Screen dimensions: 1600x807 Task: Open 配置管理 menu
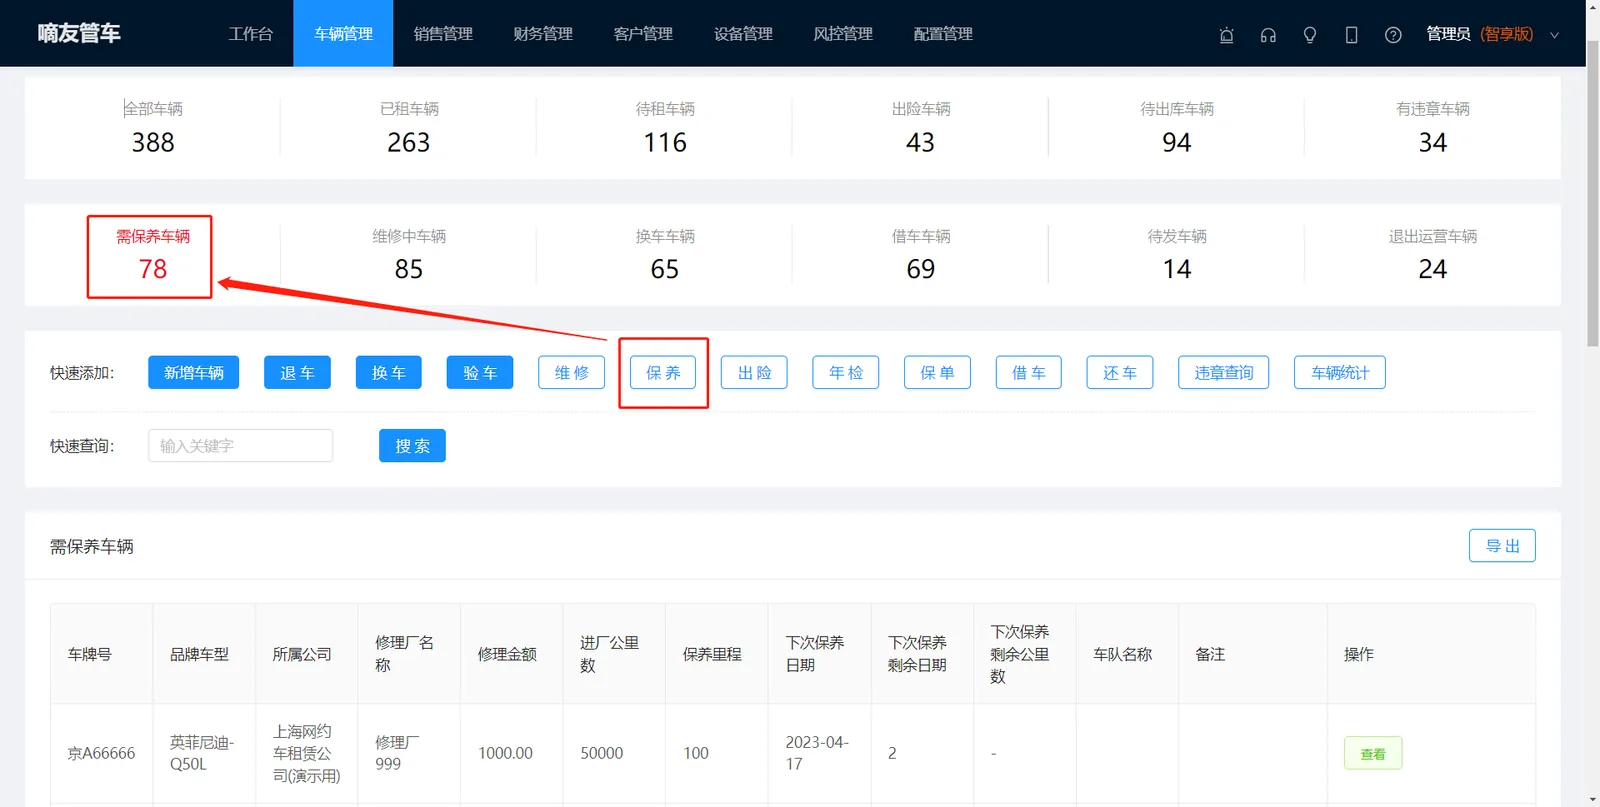coord(943,34)
